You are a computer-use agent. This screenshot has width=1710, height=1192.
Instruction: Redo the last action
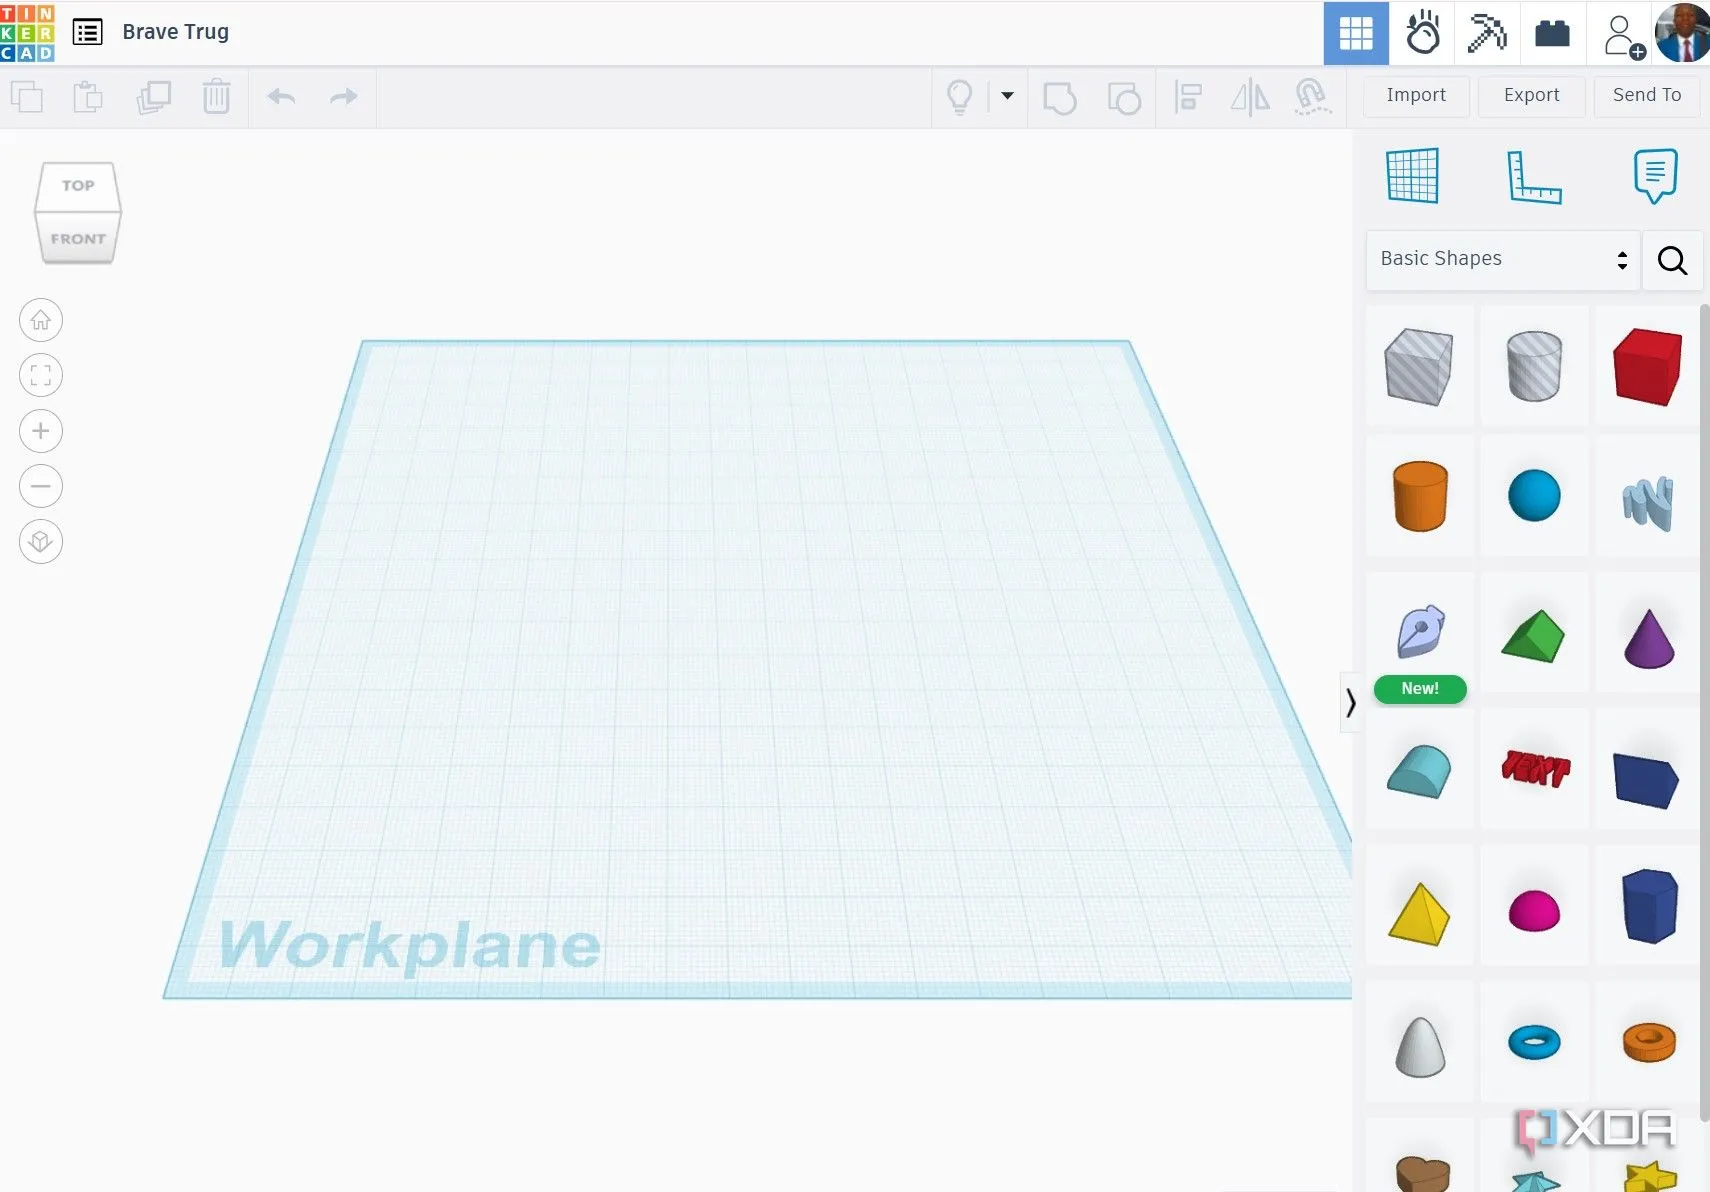(343, 97)
